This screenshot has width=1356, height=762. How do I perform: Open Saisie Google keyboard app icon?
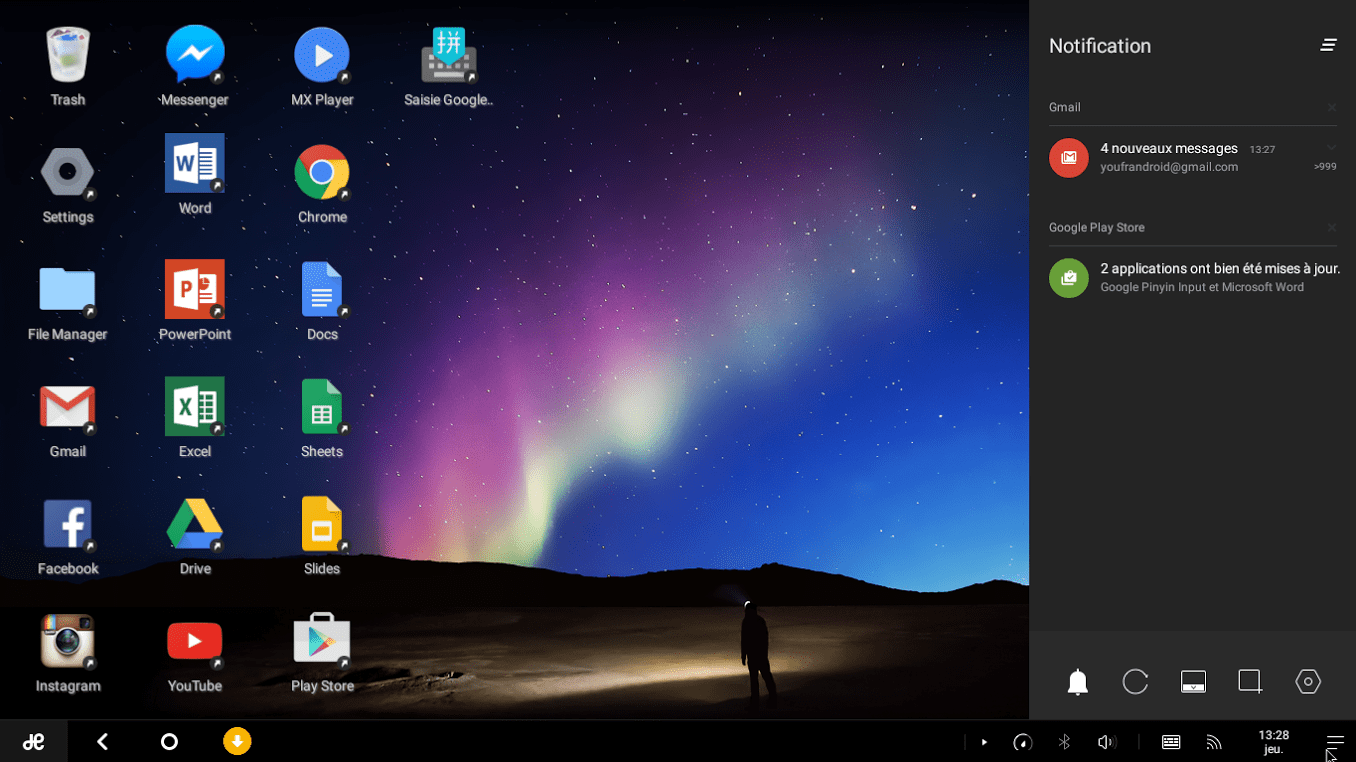click(x=449, y=54)
